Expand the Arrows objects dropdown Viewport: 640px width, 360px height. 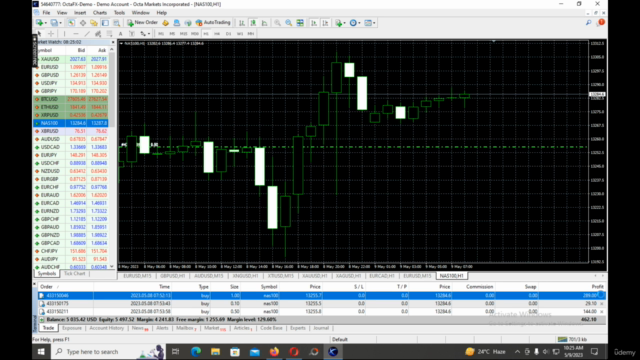click(149, 34)
